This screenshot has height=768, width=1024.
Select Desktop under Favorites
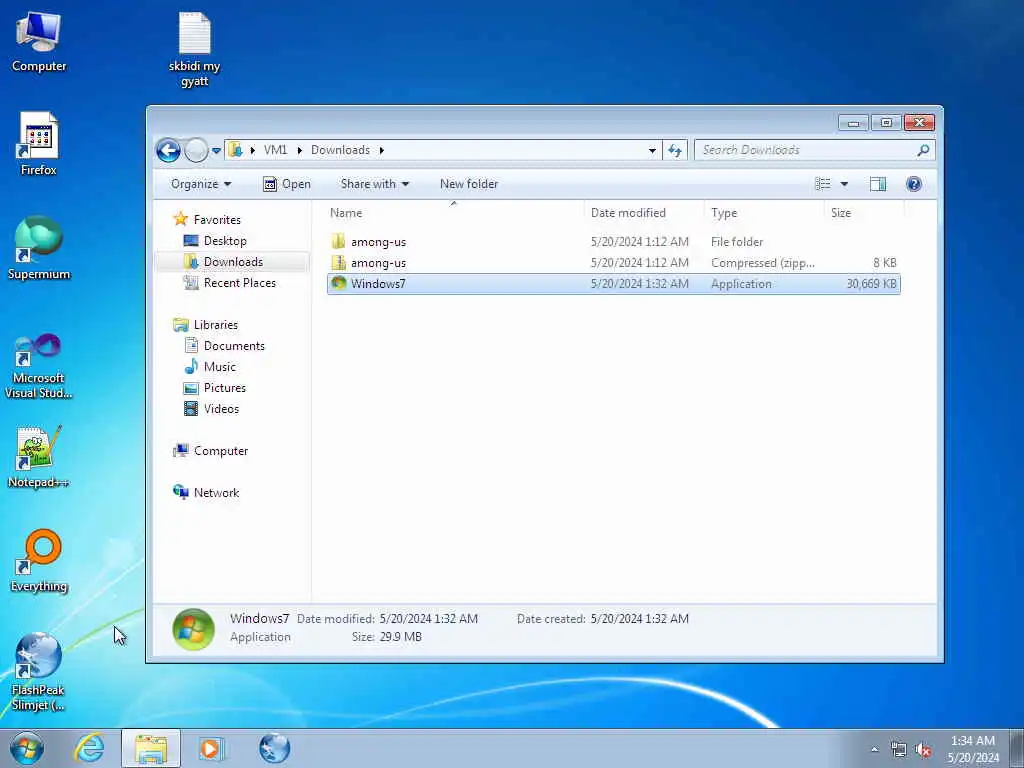(x=215, y=241)
